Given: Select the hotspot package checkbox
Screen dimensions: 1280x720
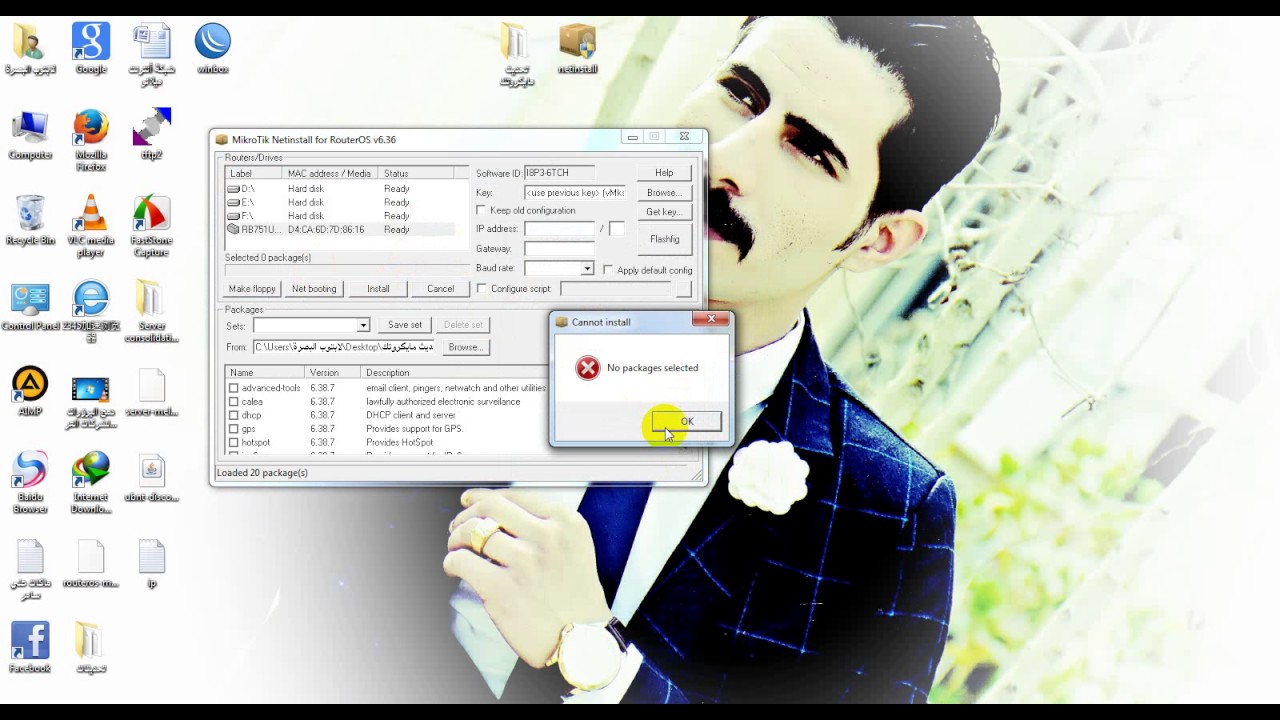Looking at the screenshot, I should pyautogui.click(x=234, y=442).
